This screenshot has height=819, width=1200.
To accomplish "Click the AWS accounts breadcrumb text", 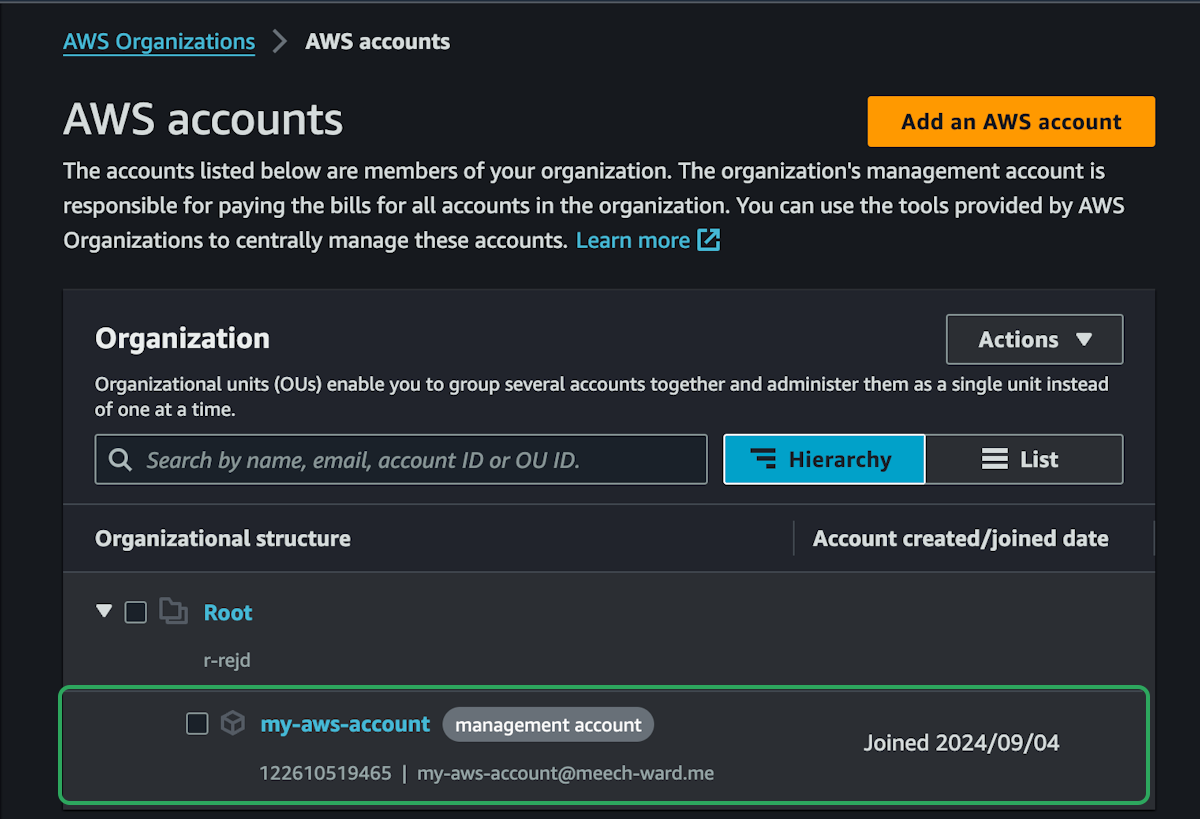I will click(x=378, y=42).
